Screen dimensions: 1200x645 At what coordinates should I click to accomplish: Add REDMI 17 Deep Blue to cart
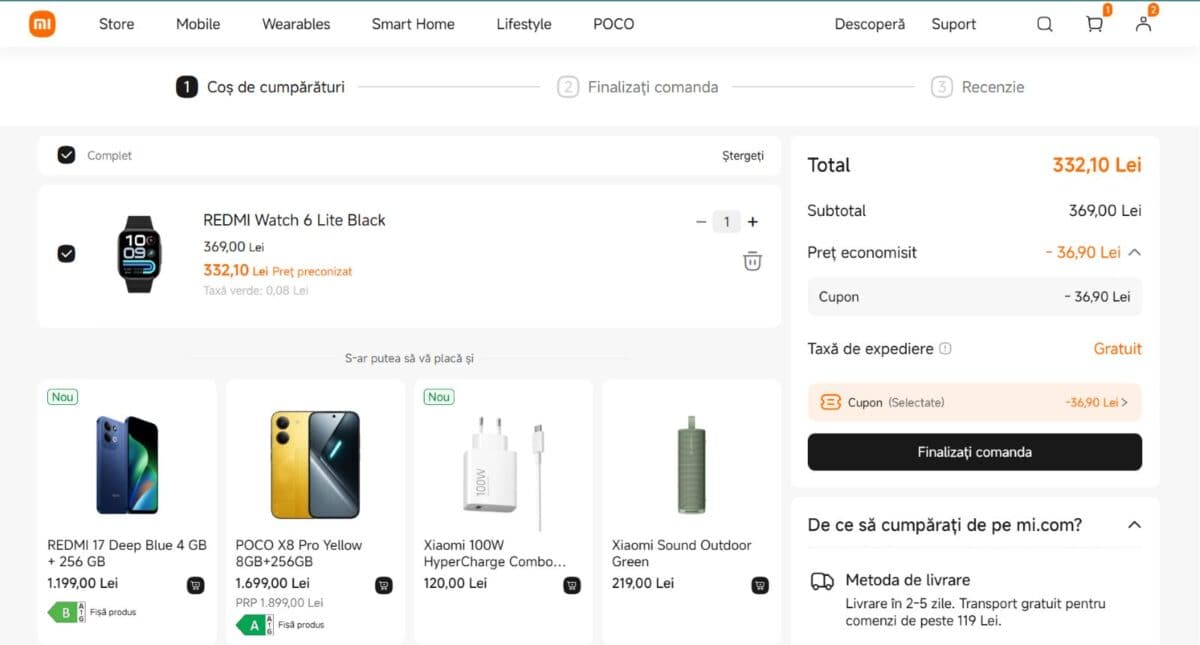click(x=195, y=585)
